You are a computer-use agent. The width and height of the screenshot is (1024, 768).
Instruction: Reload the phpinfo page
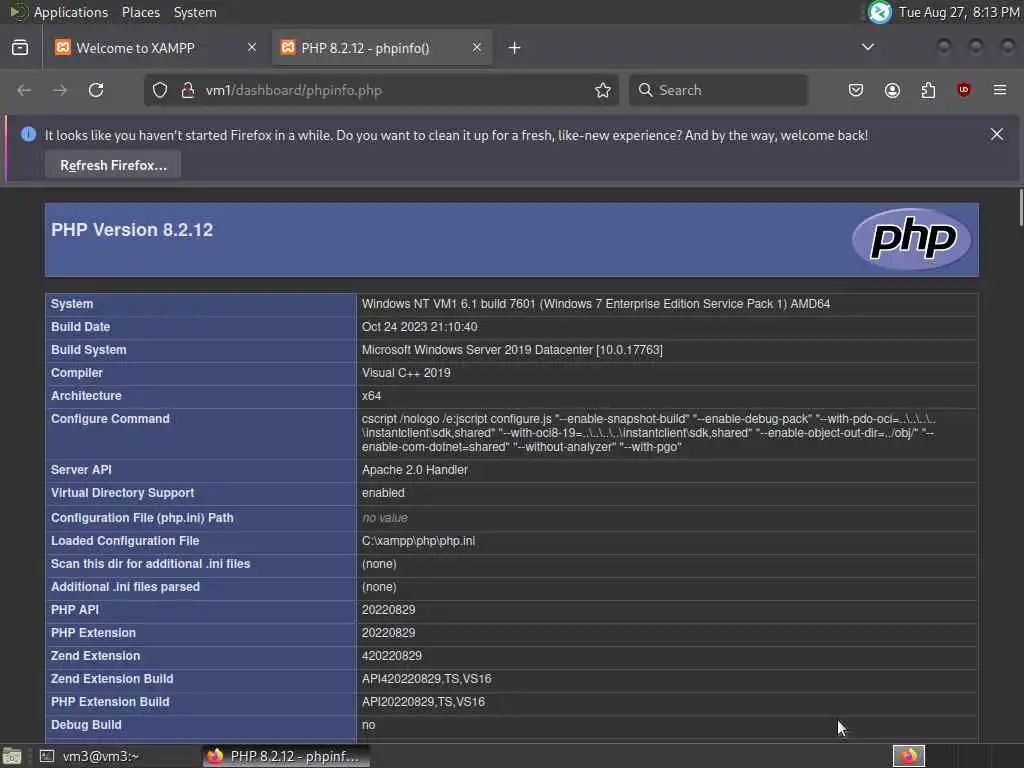[96, 90]
